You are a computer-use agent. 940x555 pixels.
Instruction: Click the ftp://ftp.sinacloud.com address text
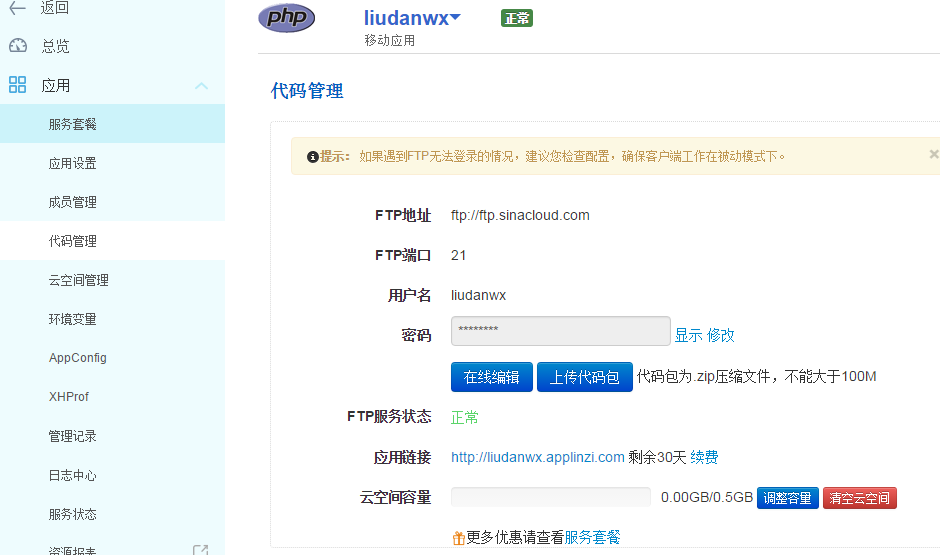click(520, 215)
